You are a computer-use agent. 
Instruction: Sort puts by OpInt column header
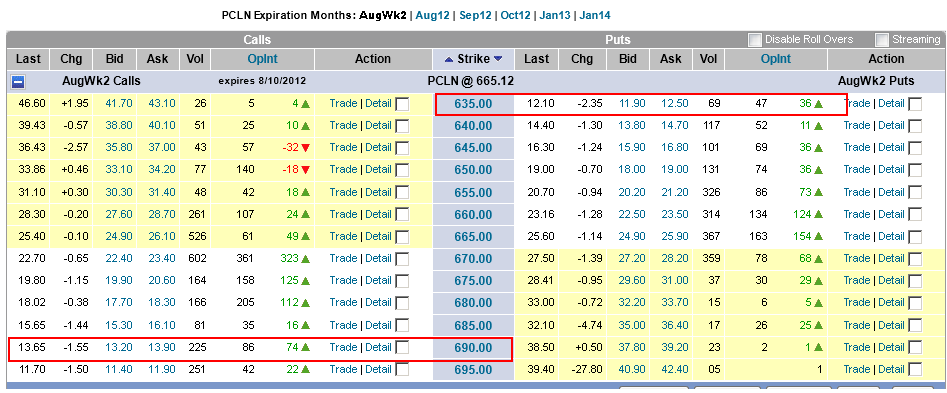[775, 59]
